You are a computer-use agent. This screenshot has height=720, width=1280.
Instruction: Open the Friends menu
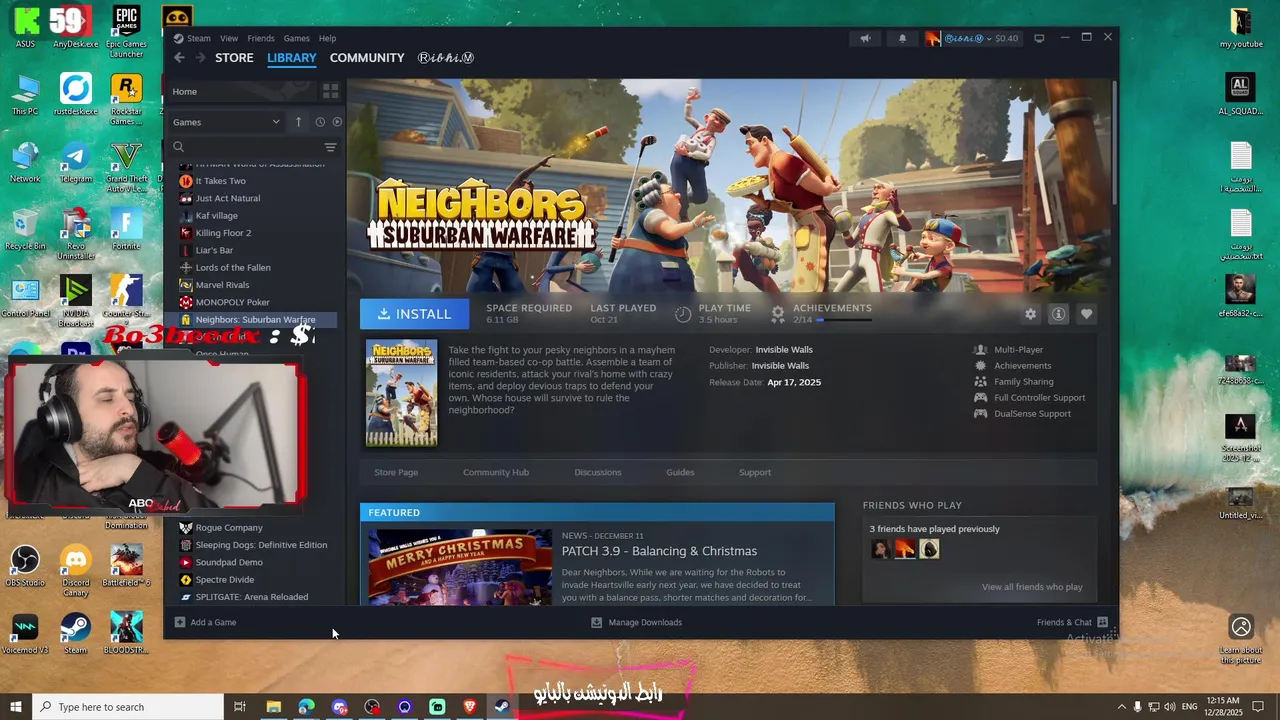261,38
